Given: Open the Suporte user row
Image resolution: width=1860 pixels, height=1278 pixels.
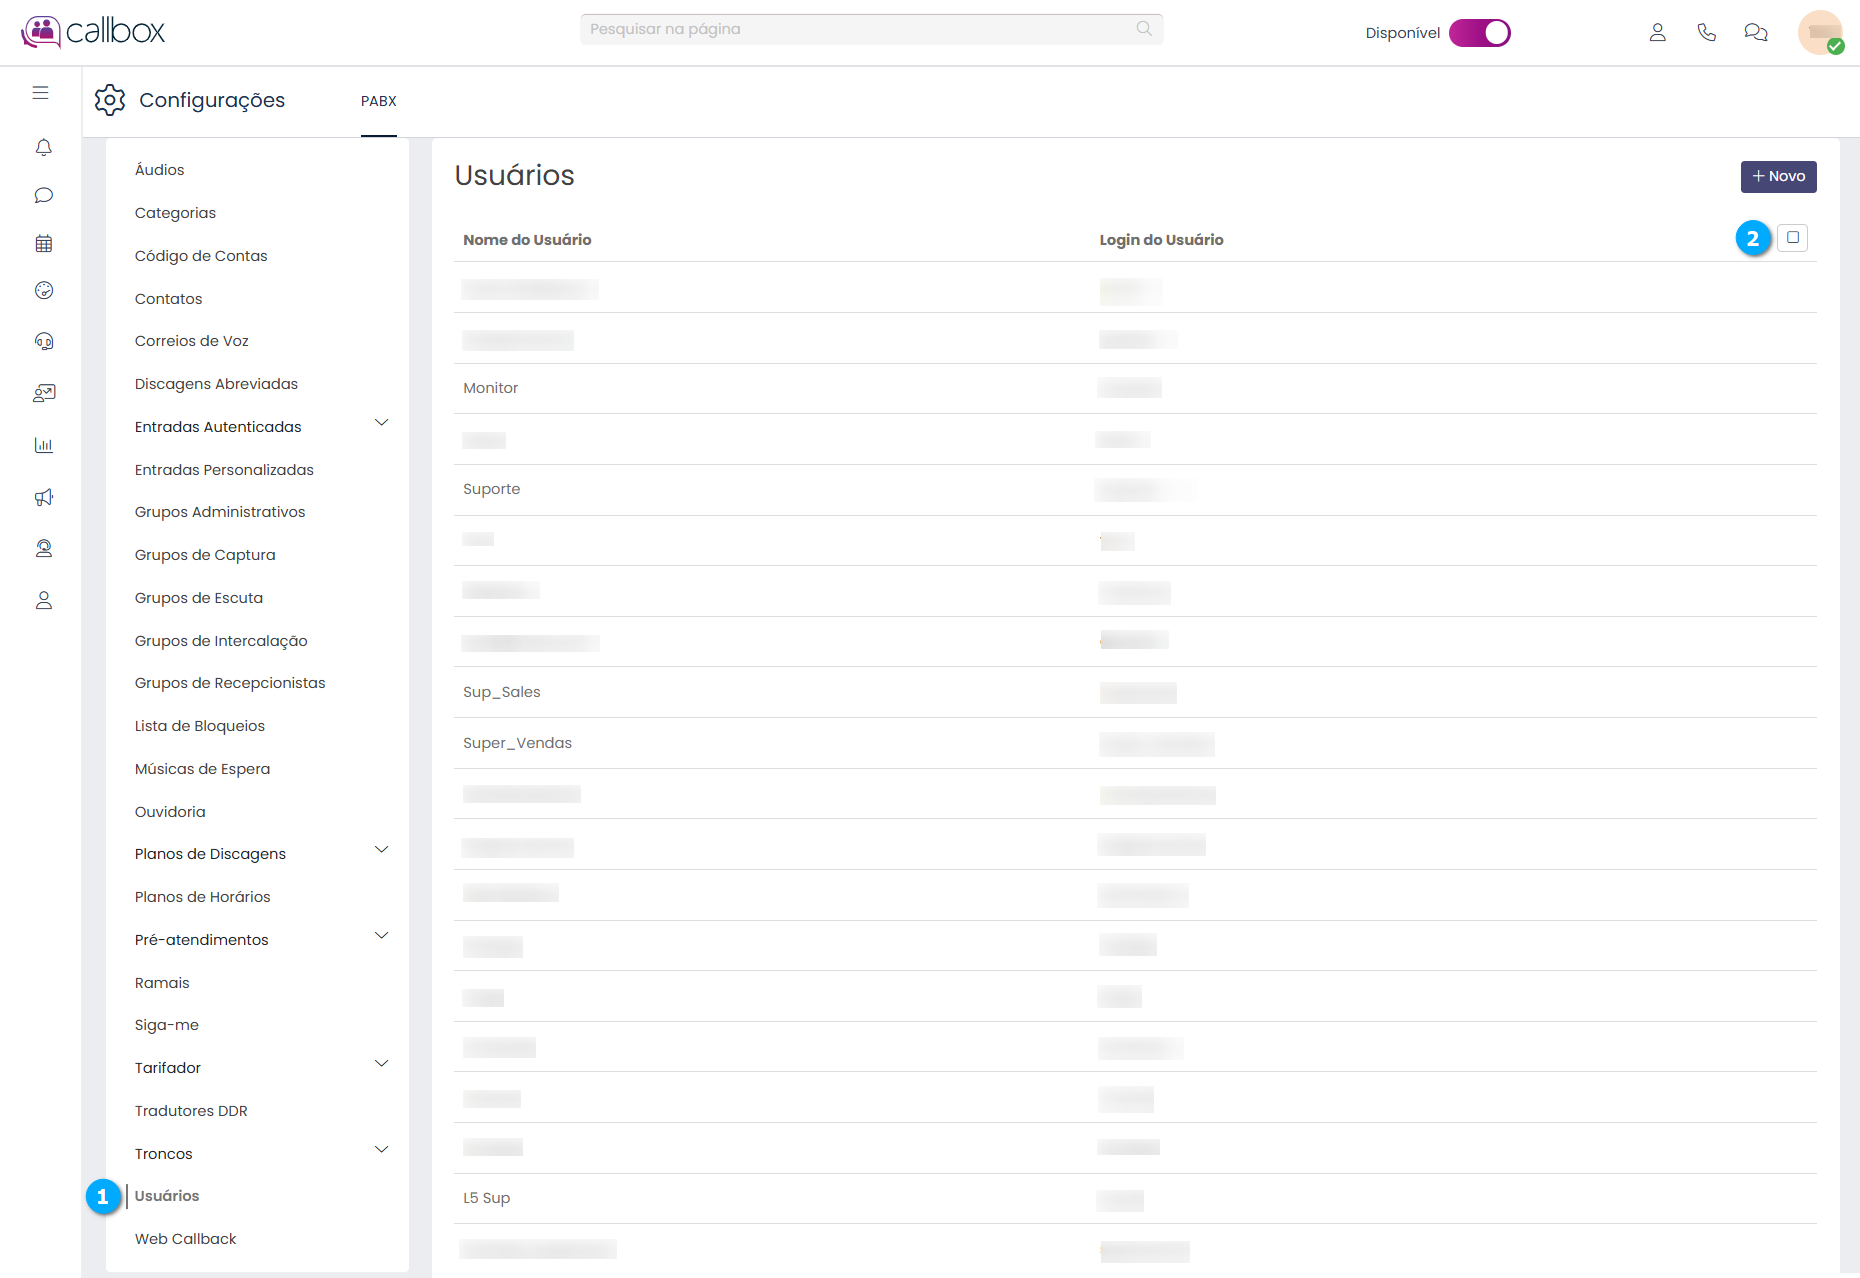Looking at the screenshot, I should tap(492, 489).
